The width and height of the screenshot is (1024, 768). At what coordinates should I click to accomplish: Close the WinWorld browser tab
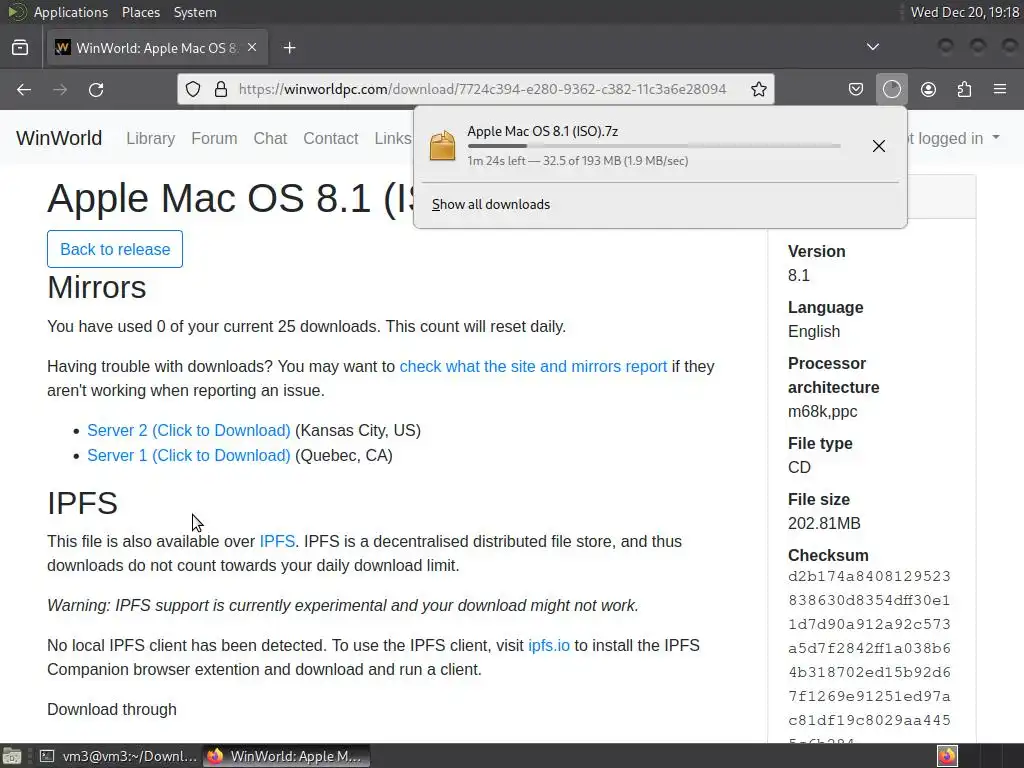[252, 48]
